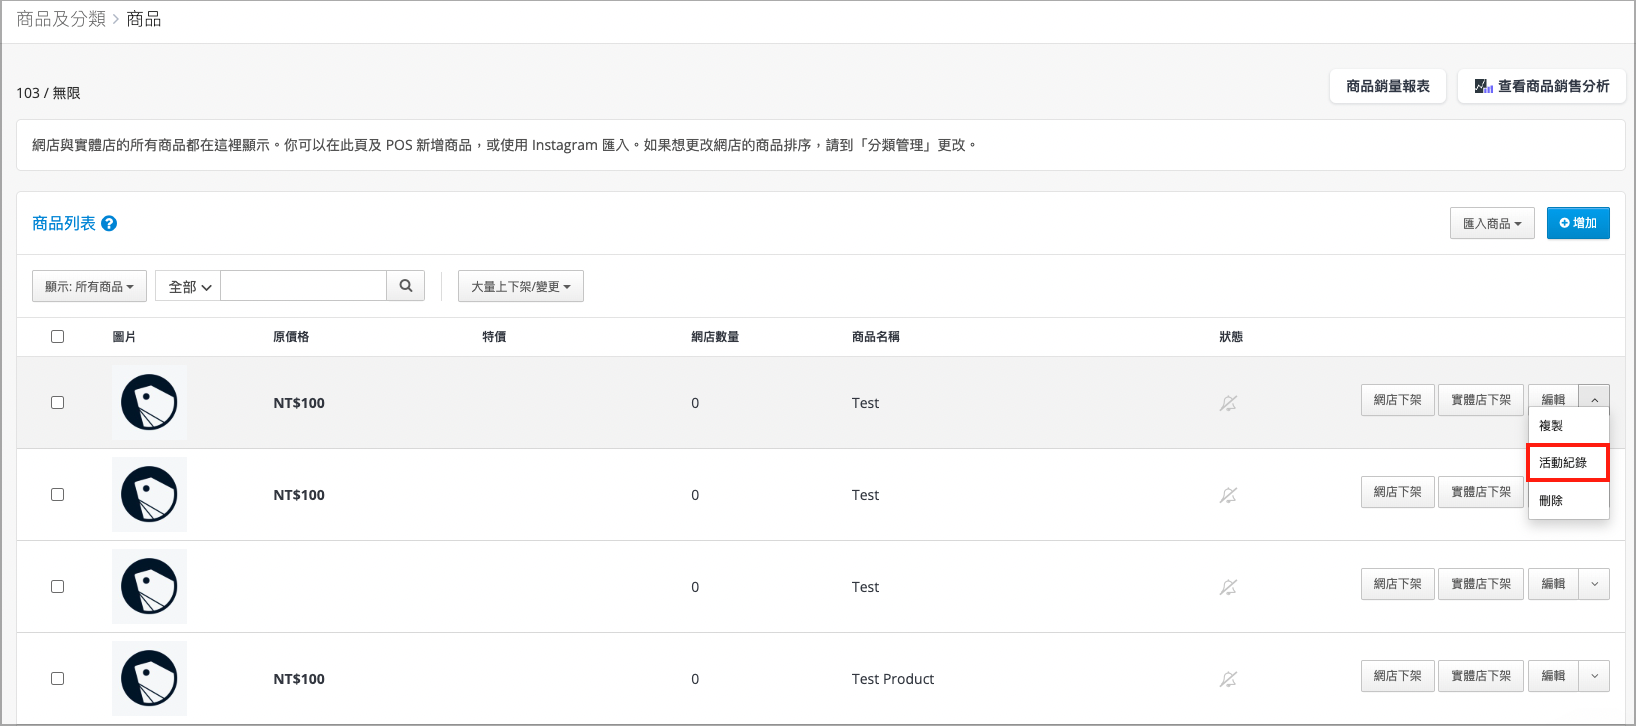Add a product with 增加 button

(1578, 223)
